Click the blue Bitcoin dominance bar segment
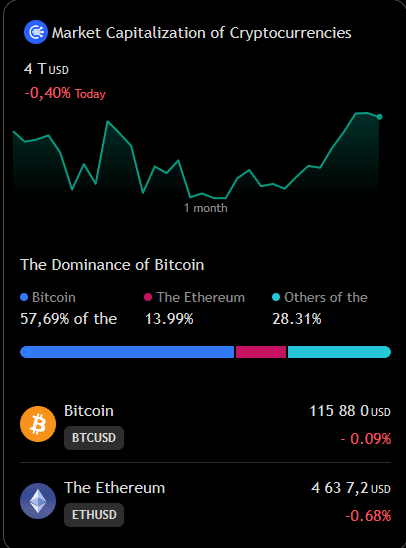 point(127,352)
